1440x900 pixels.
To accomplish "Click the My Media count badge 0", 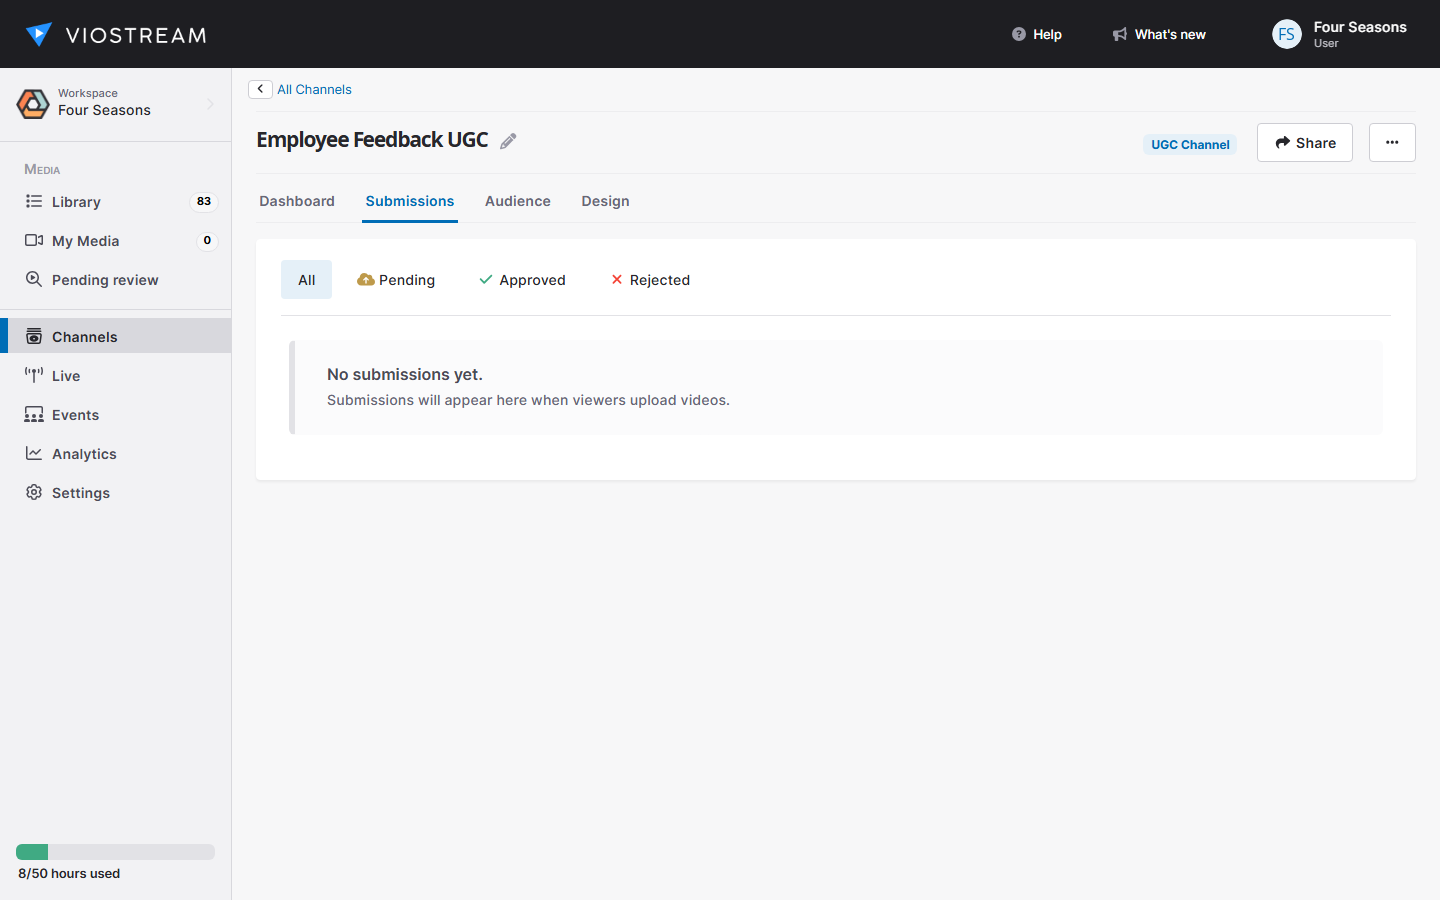I will tap(207, 240).
